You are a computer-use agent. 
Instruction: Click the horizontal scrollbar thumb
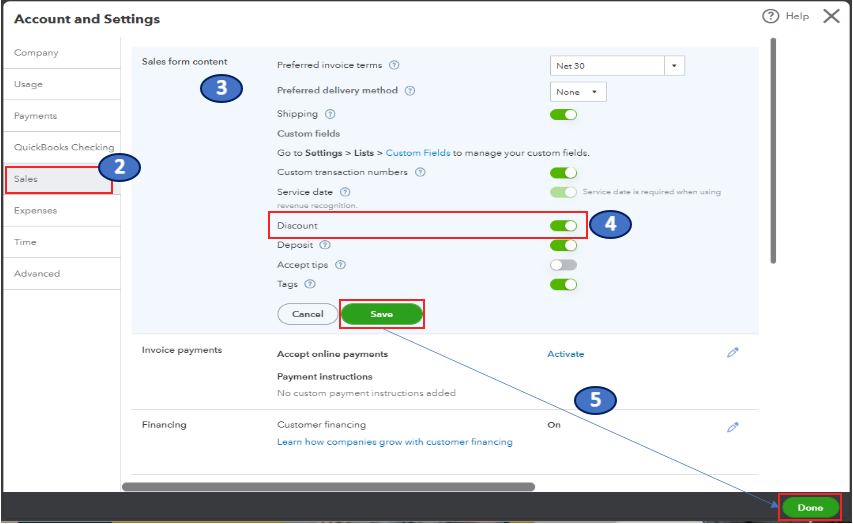pyautogui.click(x=329, y=486)
